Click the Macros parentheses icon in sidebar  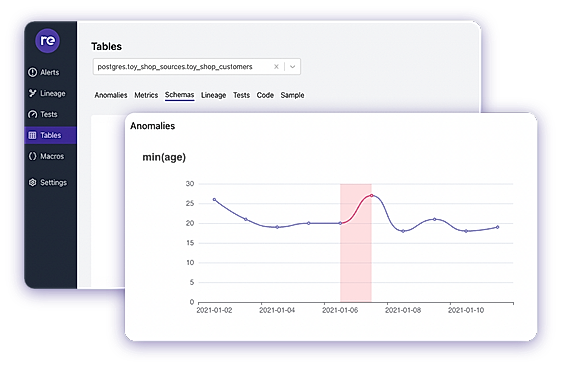point(33,156)
